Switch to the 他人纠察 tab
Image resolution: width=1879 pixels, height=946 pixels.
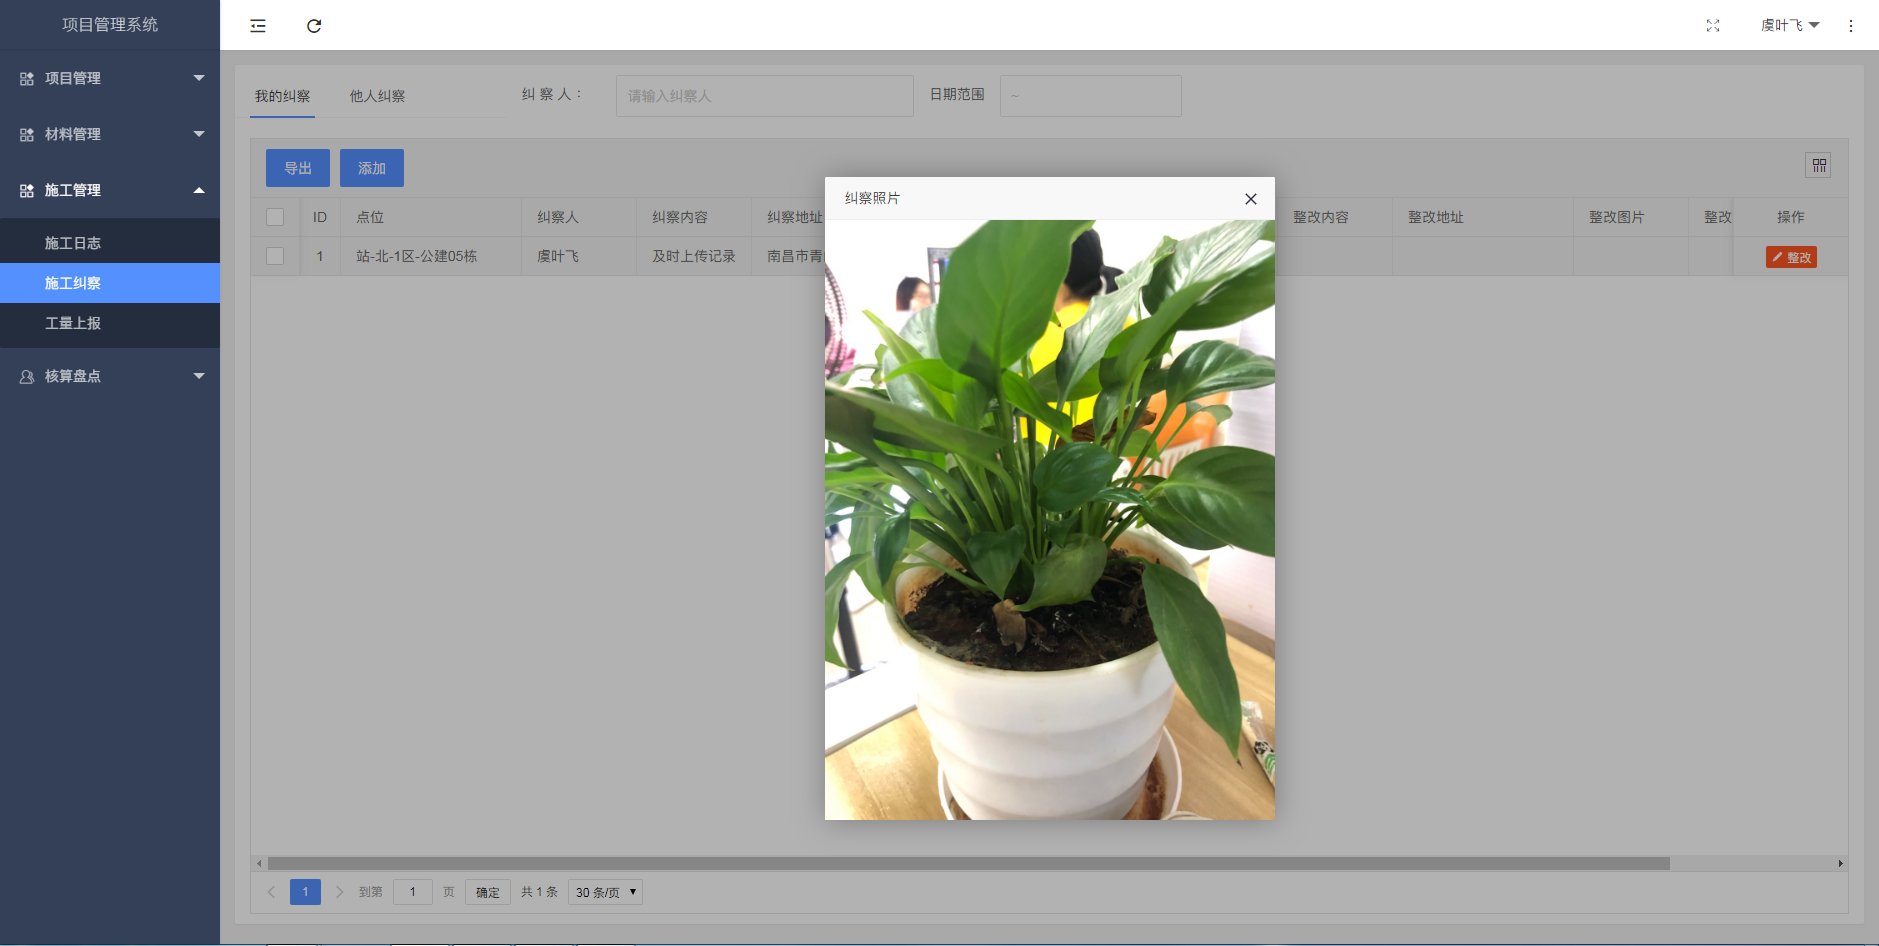pos(377,96)
